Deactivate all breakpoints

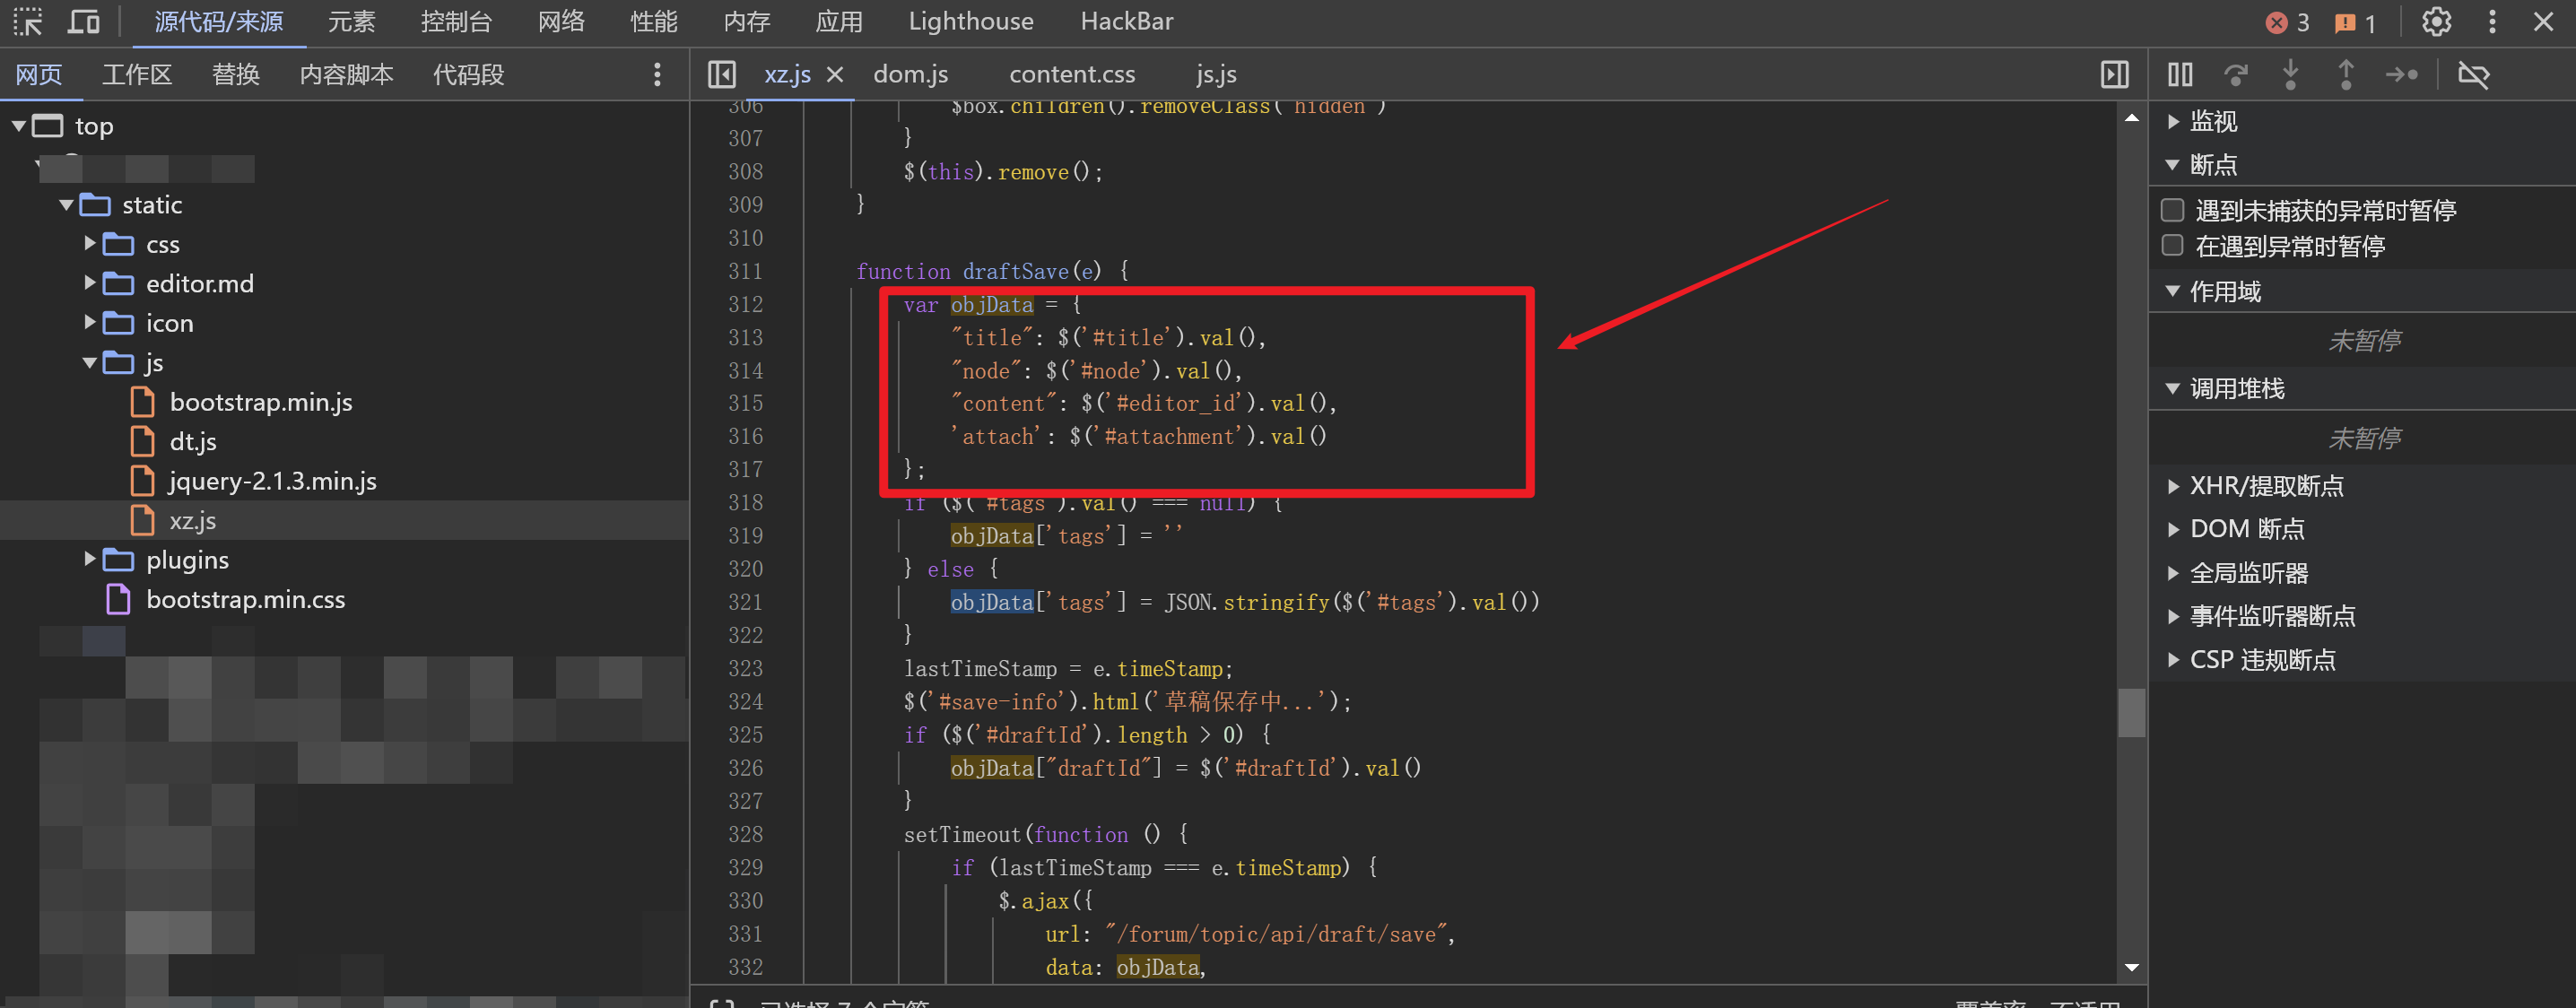(x=2473, y=74)
